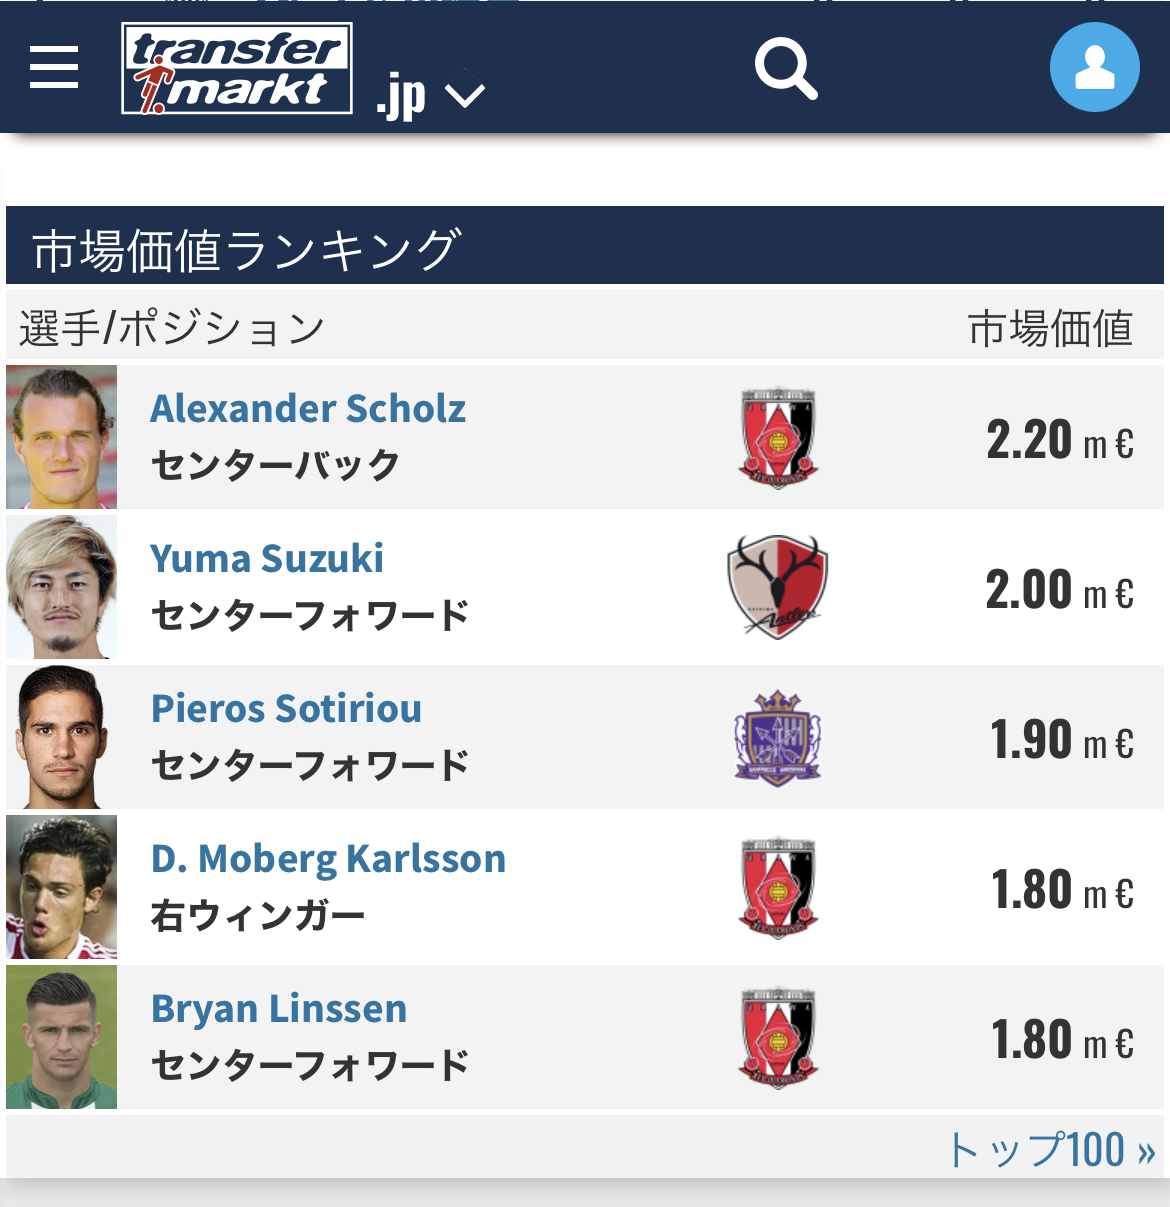Viewport: 1170px width, 1207px height.
Task: View the トップ100 full ranking
Action: pos(1050,1150)
